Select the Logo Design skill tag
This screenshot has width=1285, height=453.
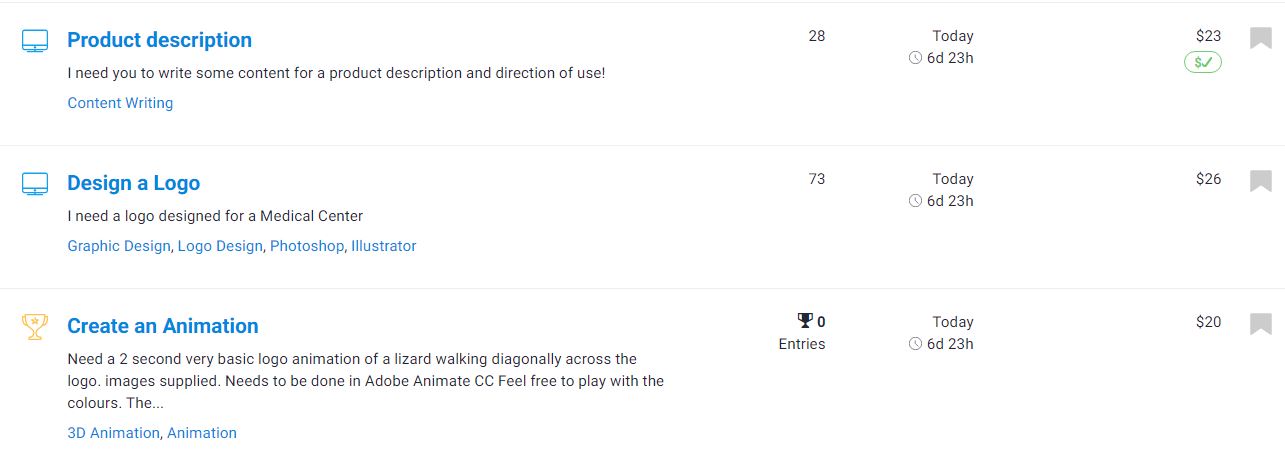(x=220, y=246)
